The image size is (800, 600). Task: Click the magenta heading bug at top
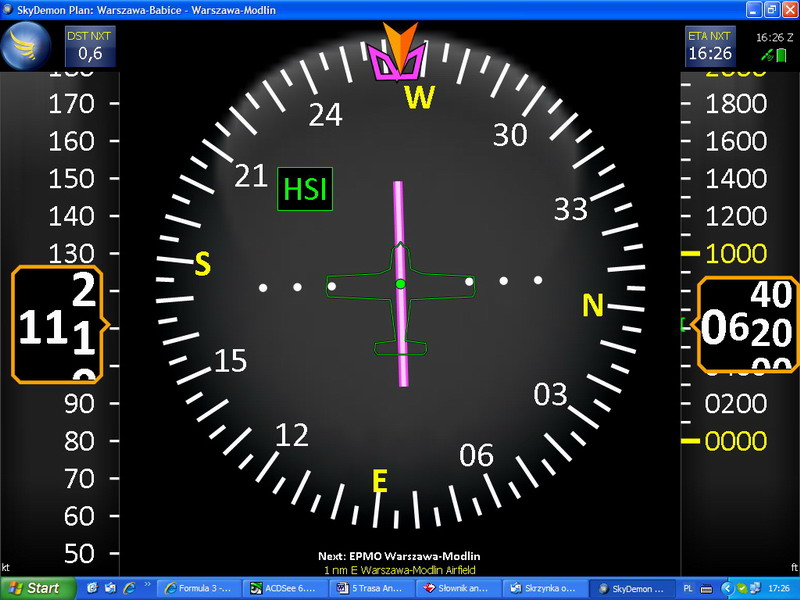[400, 60]
